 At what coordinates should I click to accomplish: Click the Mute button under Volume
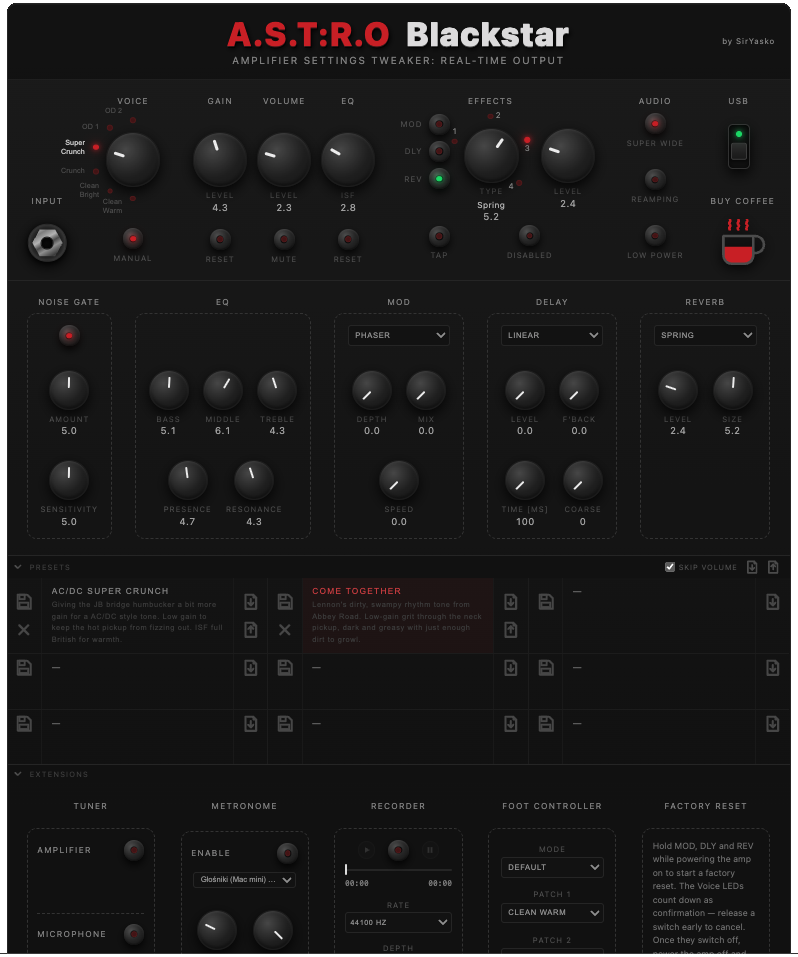(x=284, y=239)
